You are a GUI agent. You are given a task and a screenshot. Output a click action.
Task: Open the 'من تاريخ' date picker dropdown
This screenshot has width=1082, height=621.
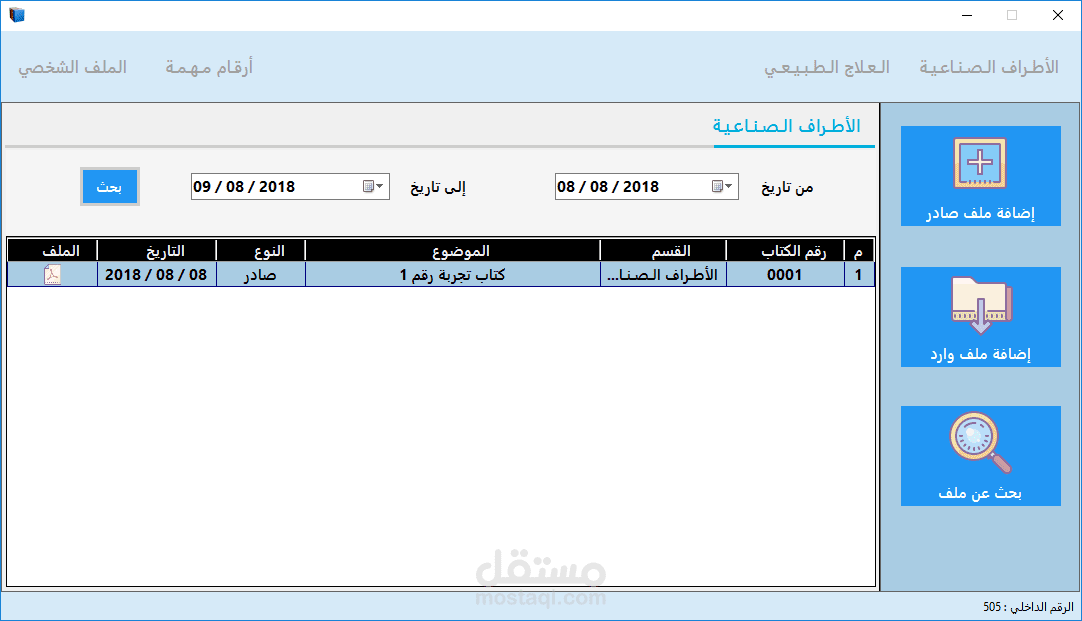tap(722, 186)
